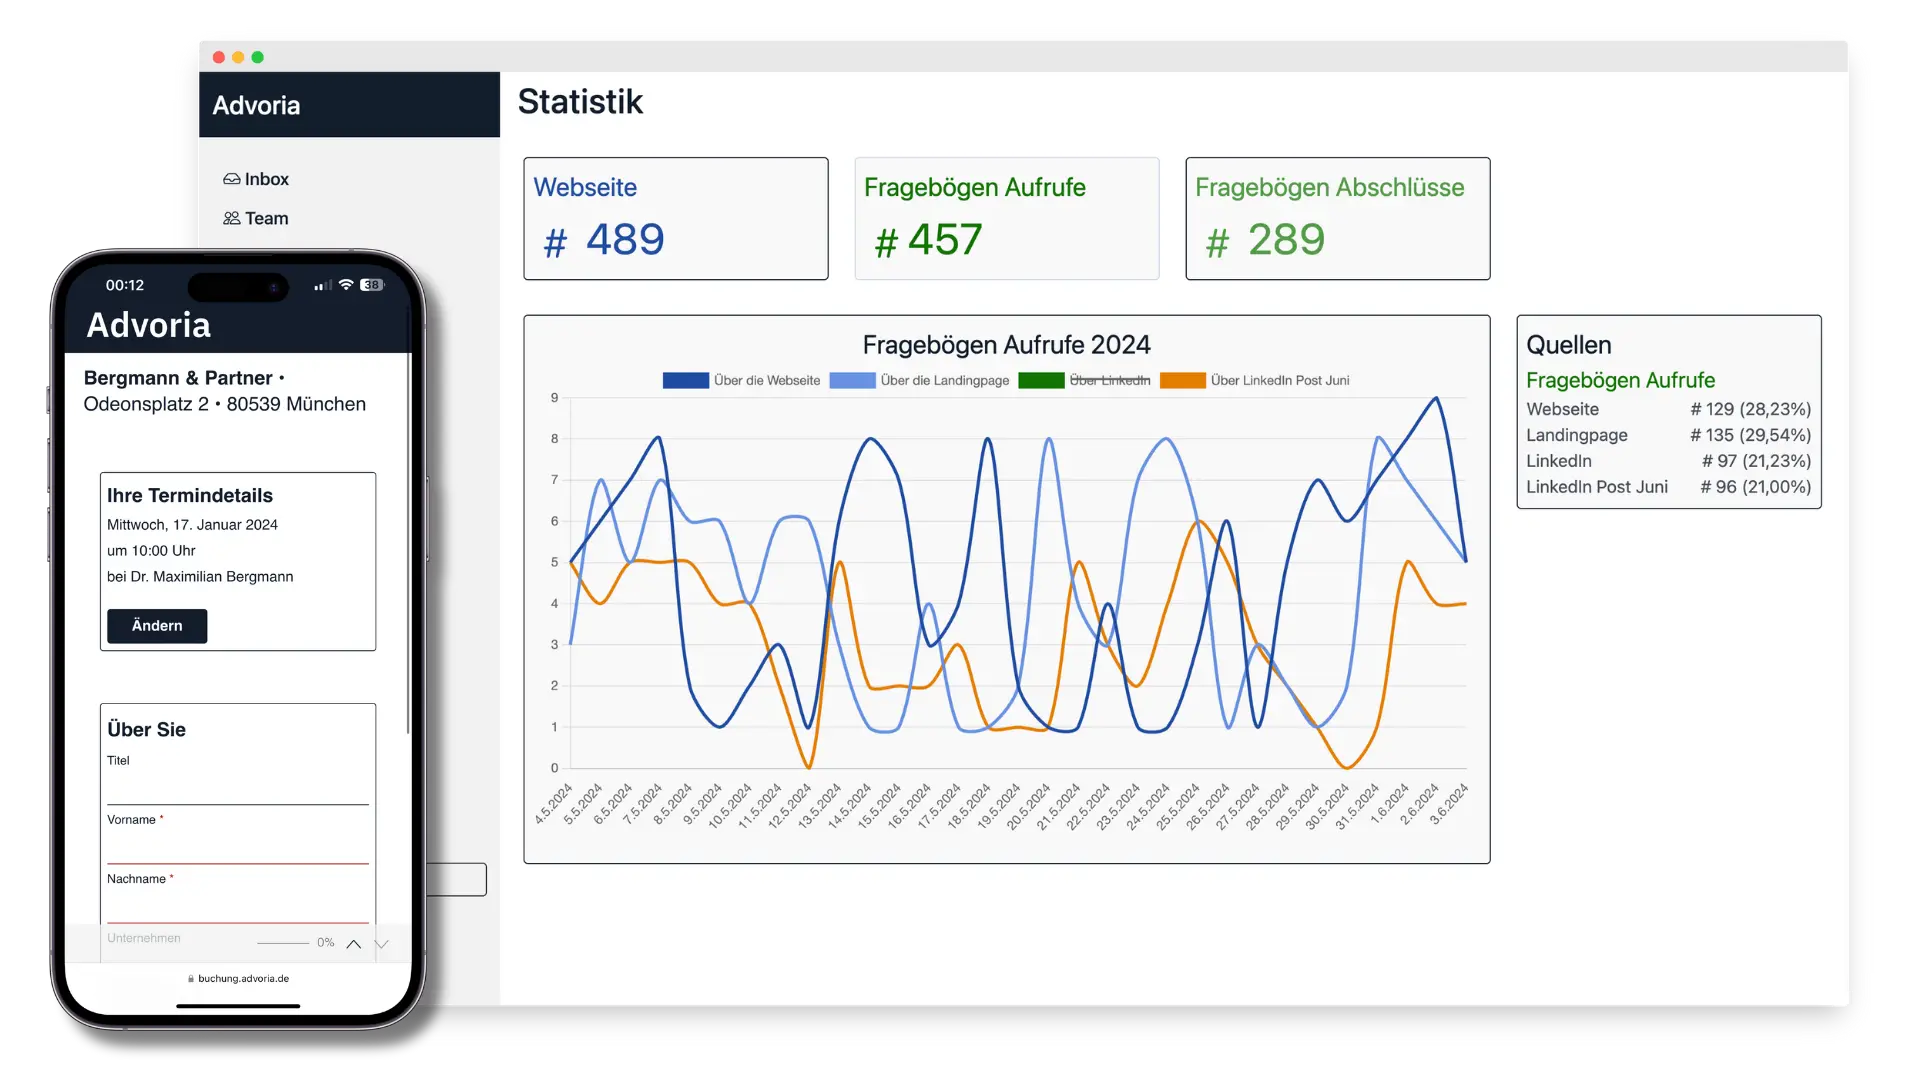Click the Ändern button on mobile
Viewport: 1920px width, 1080px height.
point(157,625)
